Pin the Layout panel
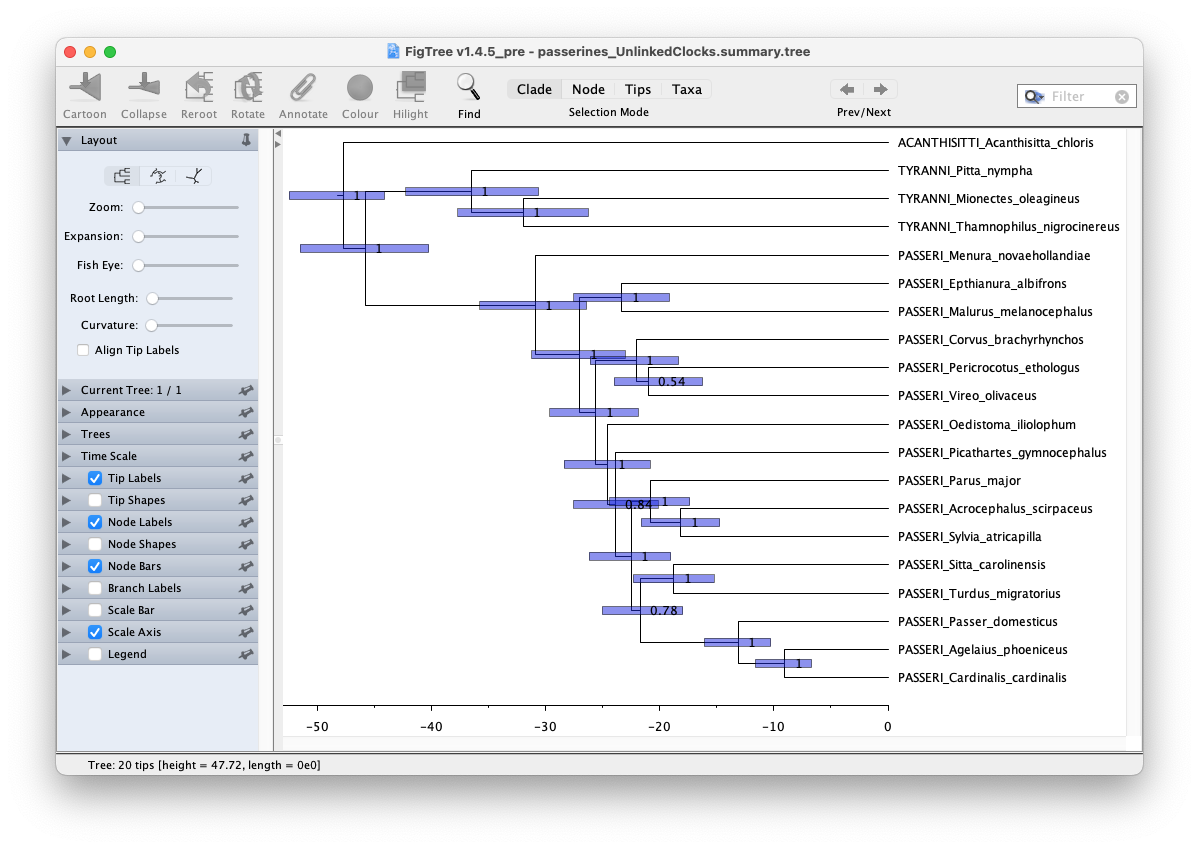 (246, 140)
